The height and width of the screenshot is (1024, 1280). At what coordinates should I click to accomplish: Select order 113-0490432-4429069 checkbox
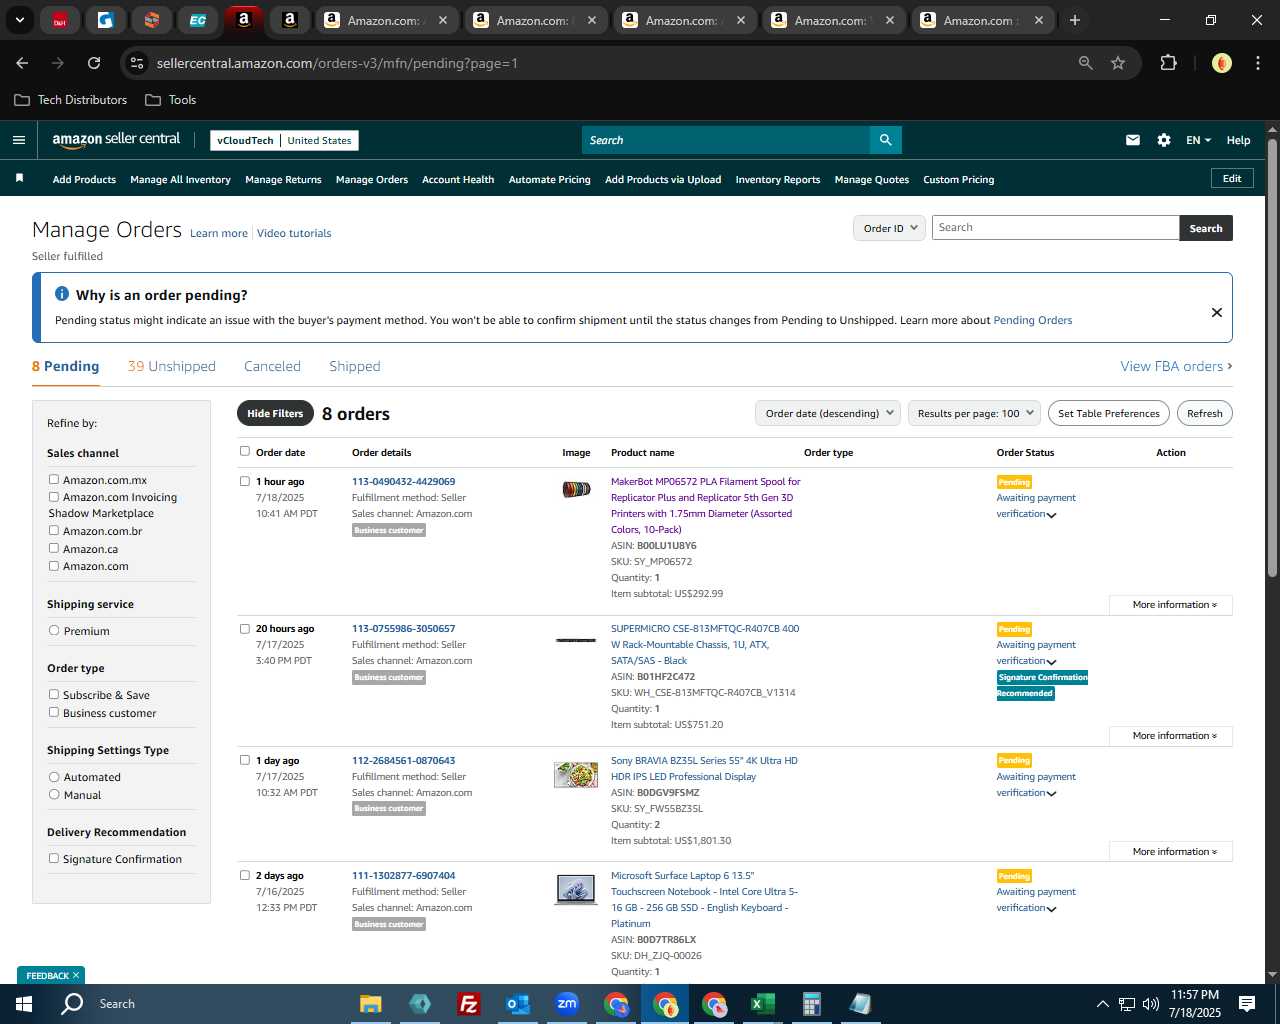tap(245, 481)
